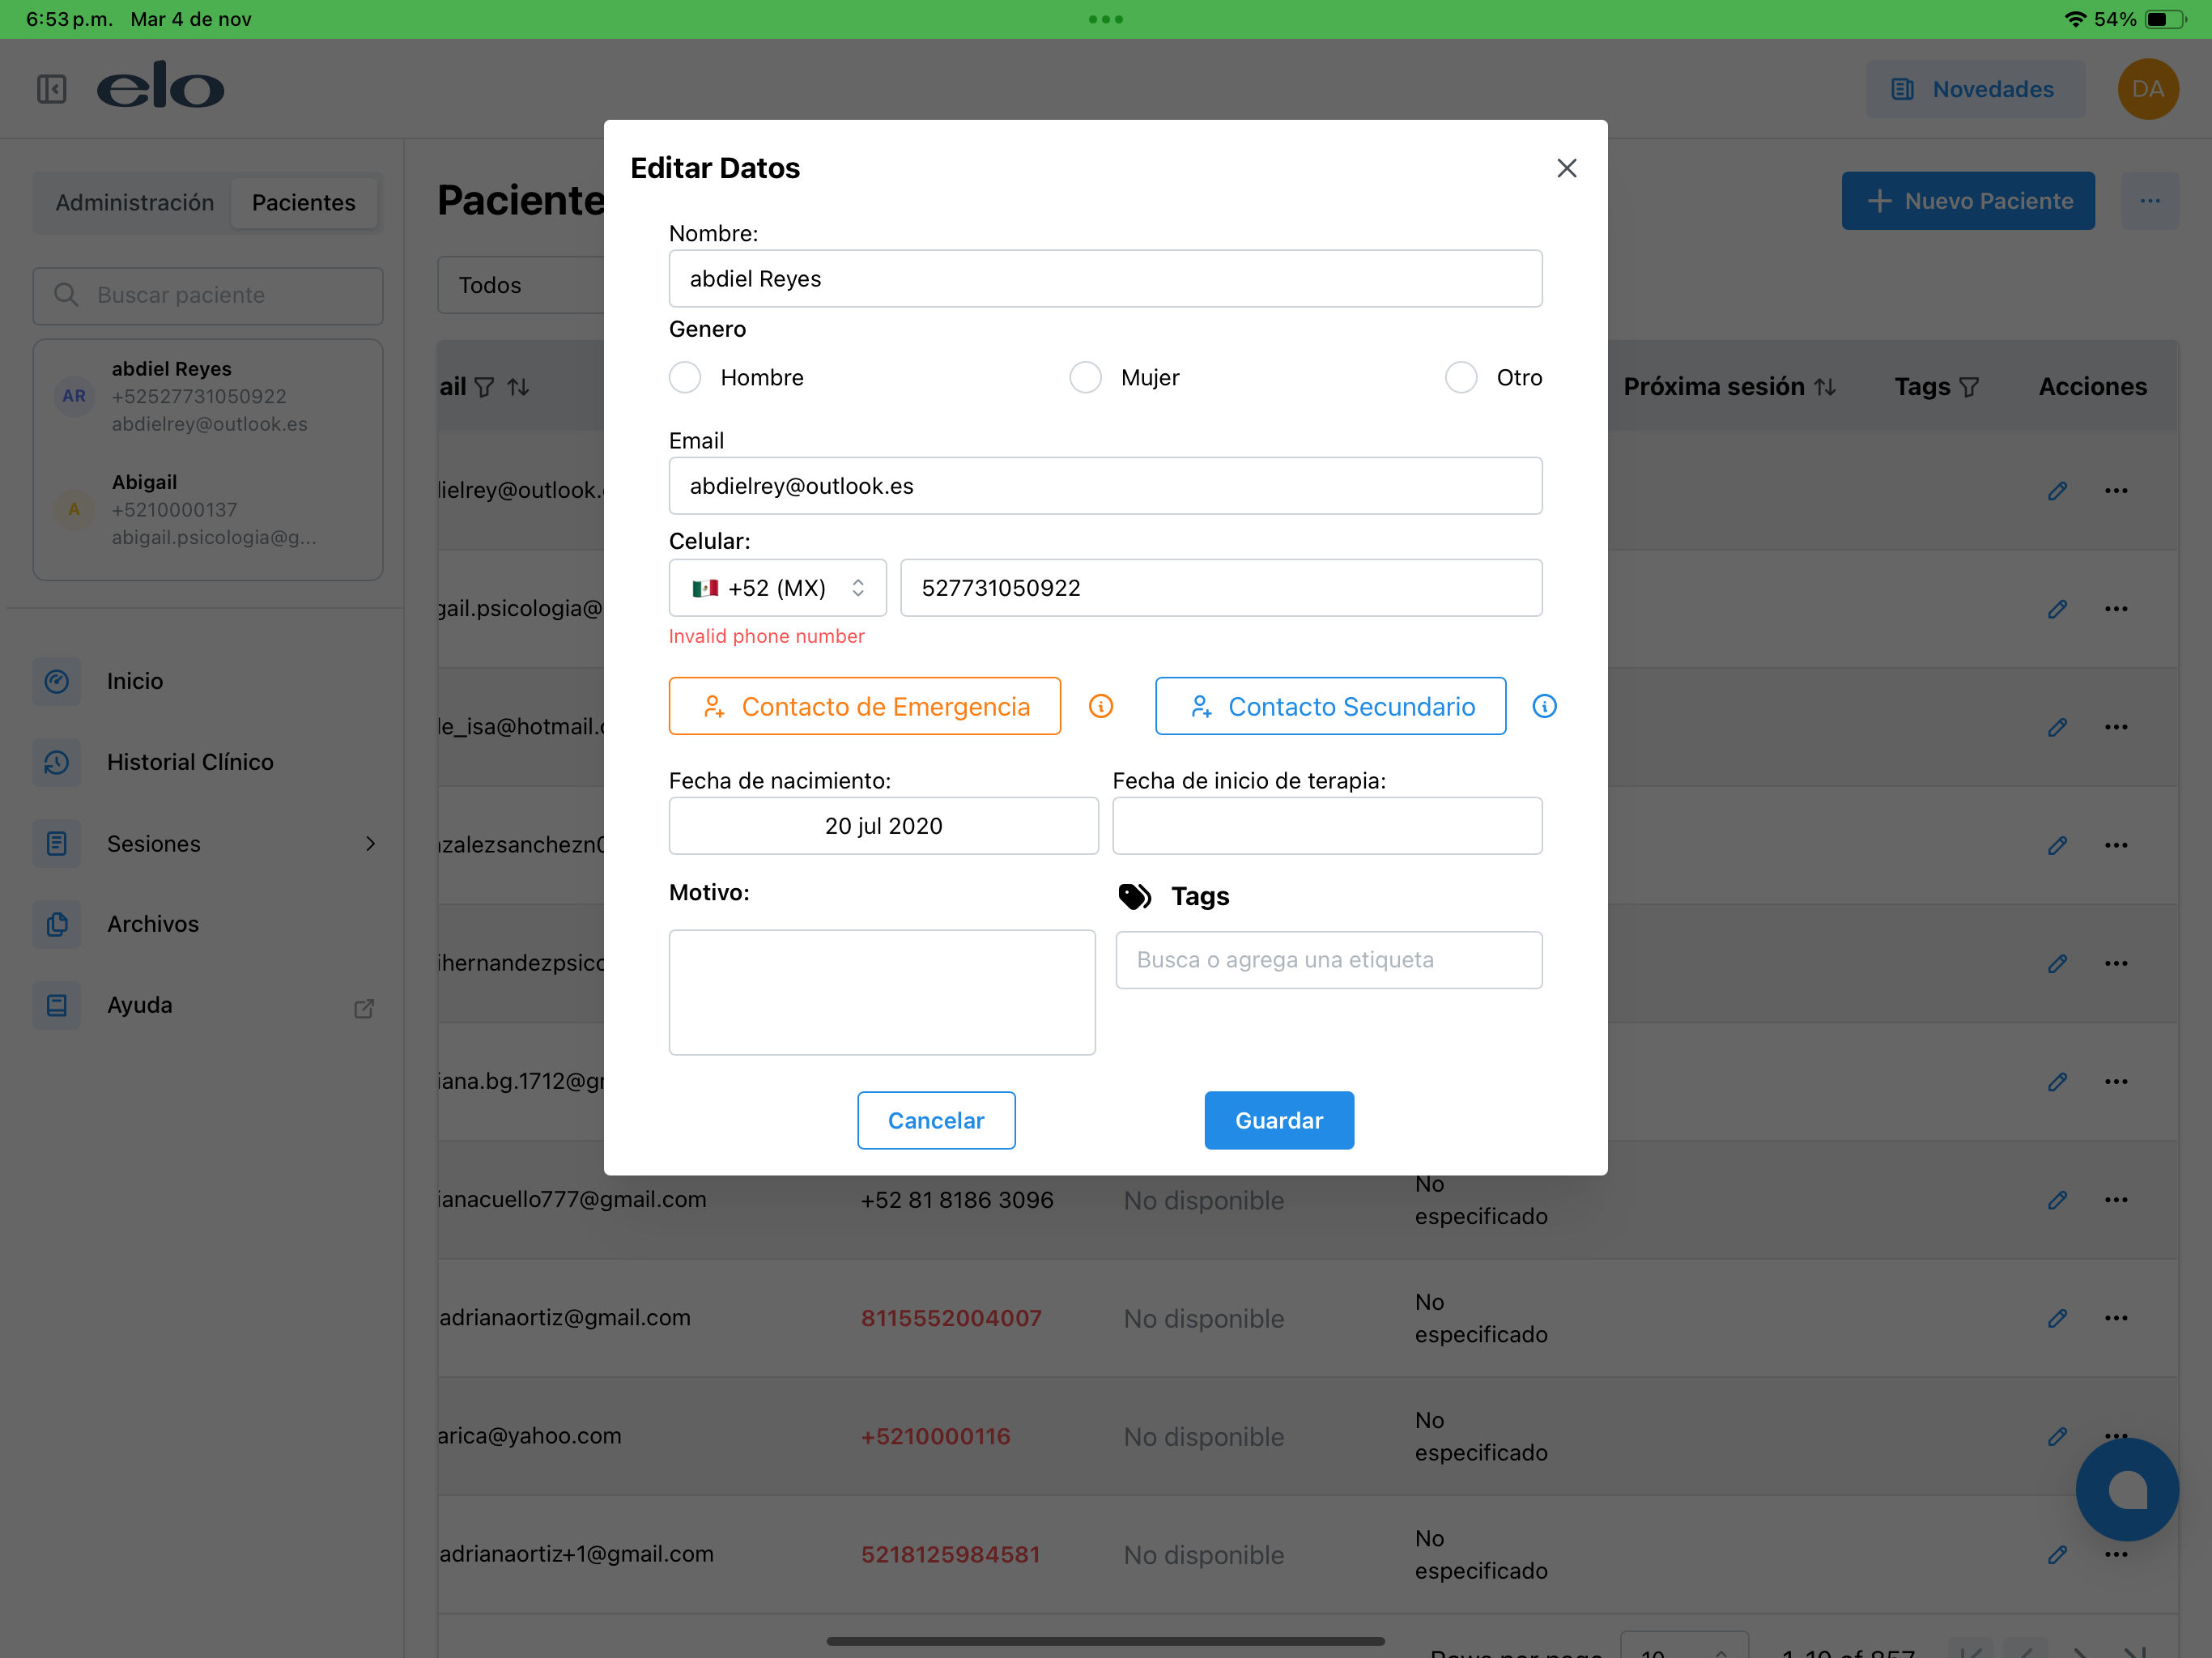Open the +52 (MX) country code dropdown
This screenshot has height=1658, width=2212.
[777, 588]
